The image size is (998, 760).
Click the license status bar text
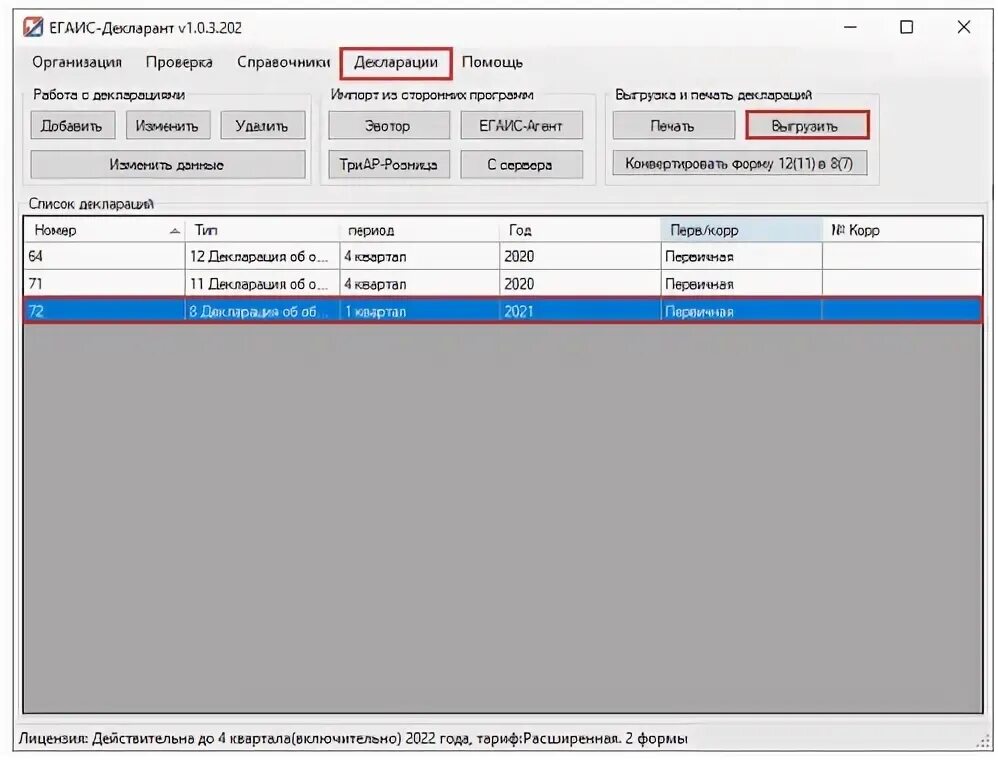pos(353,738)
